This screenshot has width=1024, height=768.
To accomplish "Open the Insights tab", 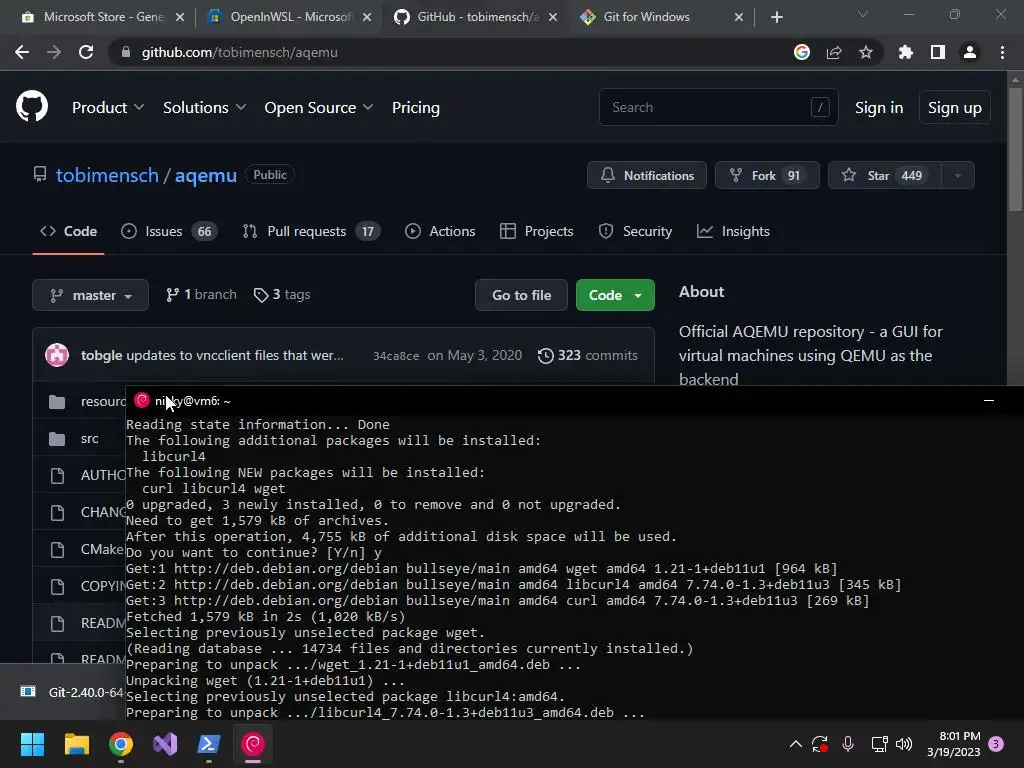I will tap(733, 231).
